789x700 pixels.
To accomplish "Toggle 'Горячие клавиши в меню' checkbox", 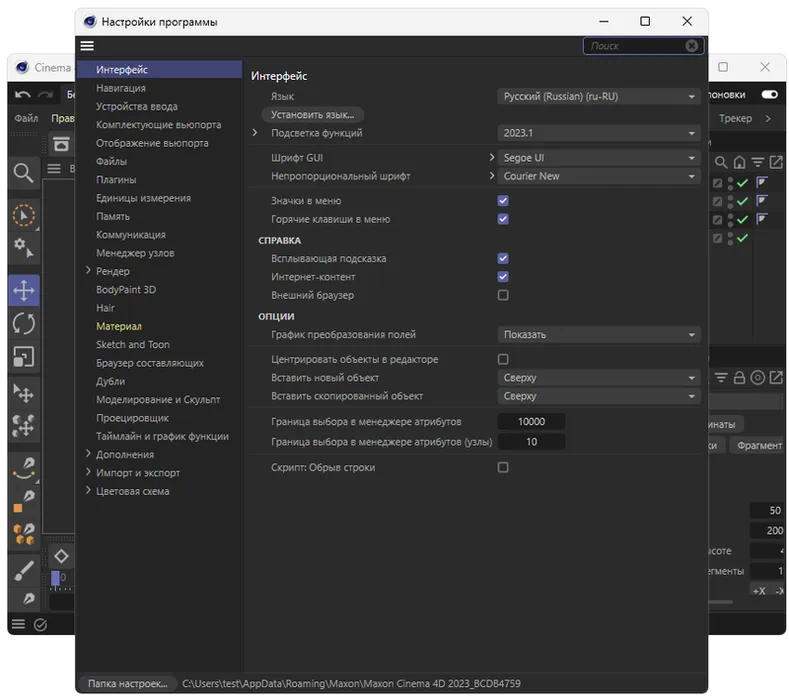I will 503,219.
